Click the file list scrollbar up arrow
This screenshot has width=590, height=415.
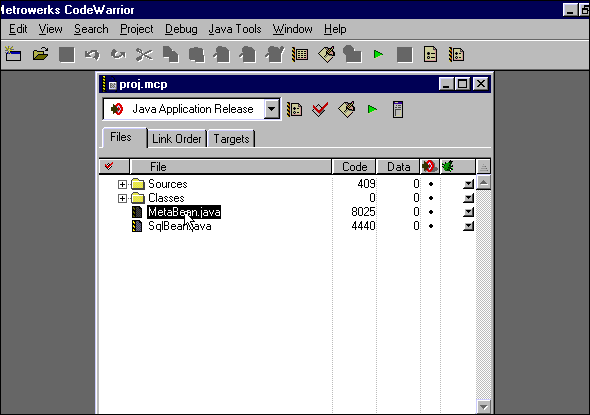[x=484, y=183]
